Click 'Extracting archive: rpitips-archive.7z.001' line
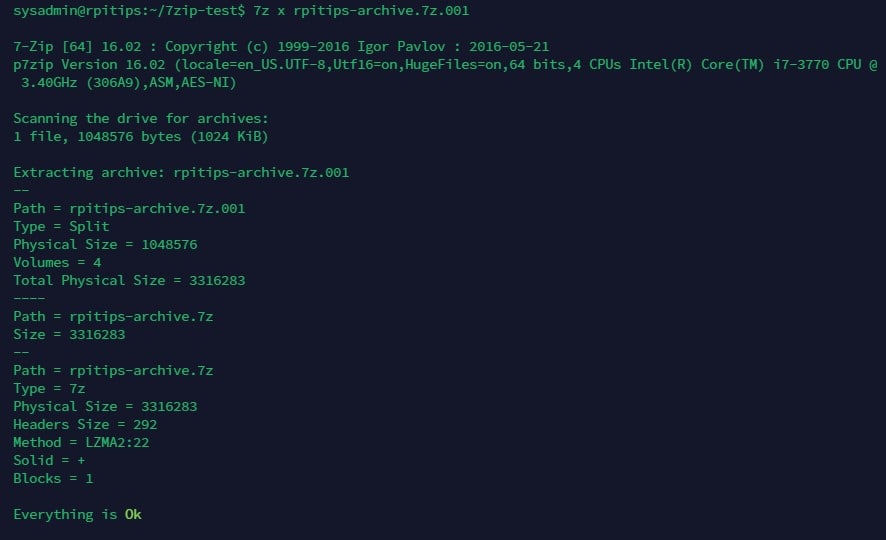 181,172
